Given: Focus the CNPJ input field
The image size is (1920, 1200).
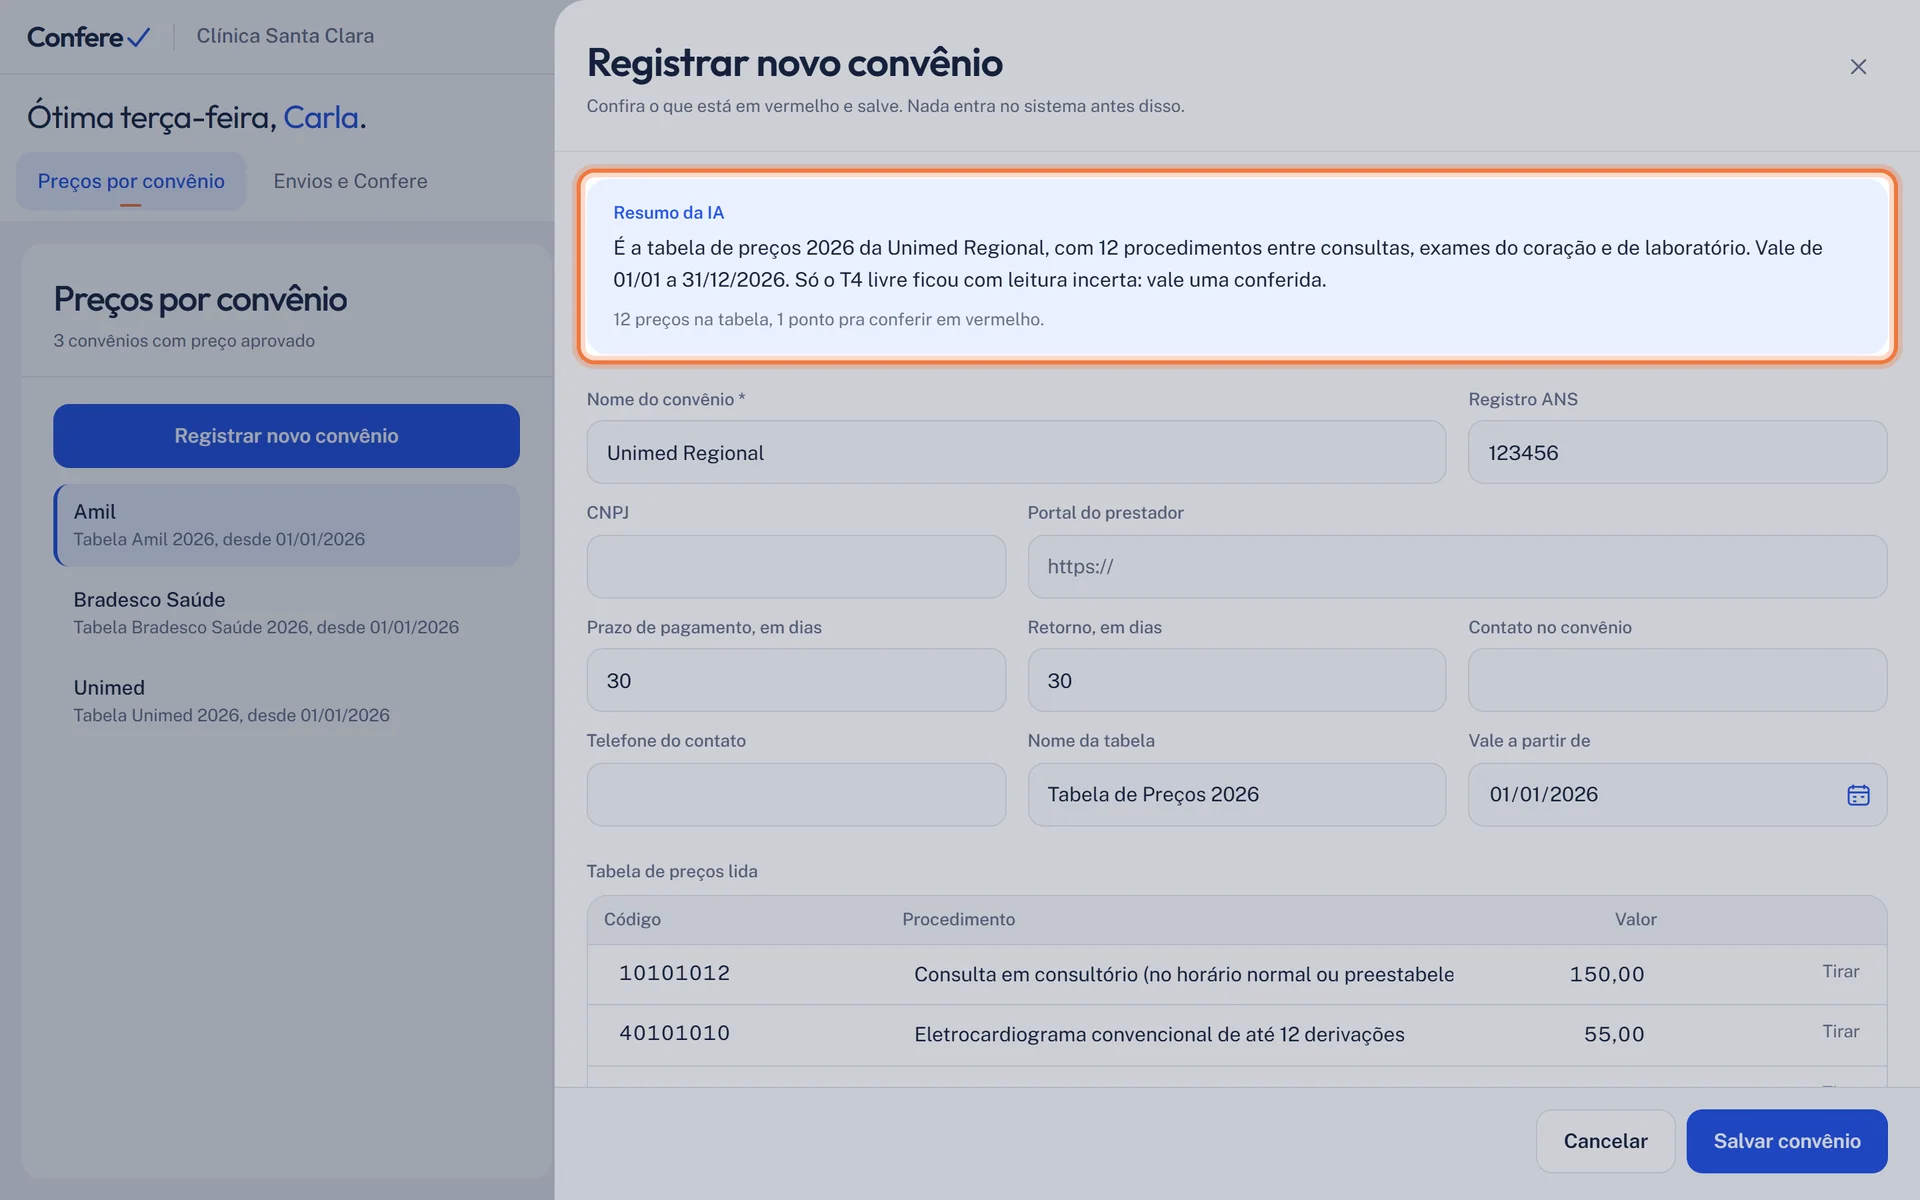Looking at the screenshot, I should [x=796, y=566].
